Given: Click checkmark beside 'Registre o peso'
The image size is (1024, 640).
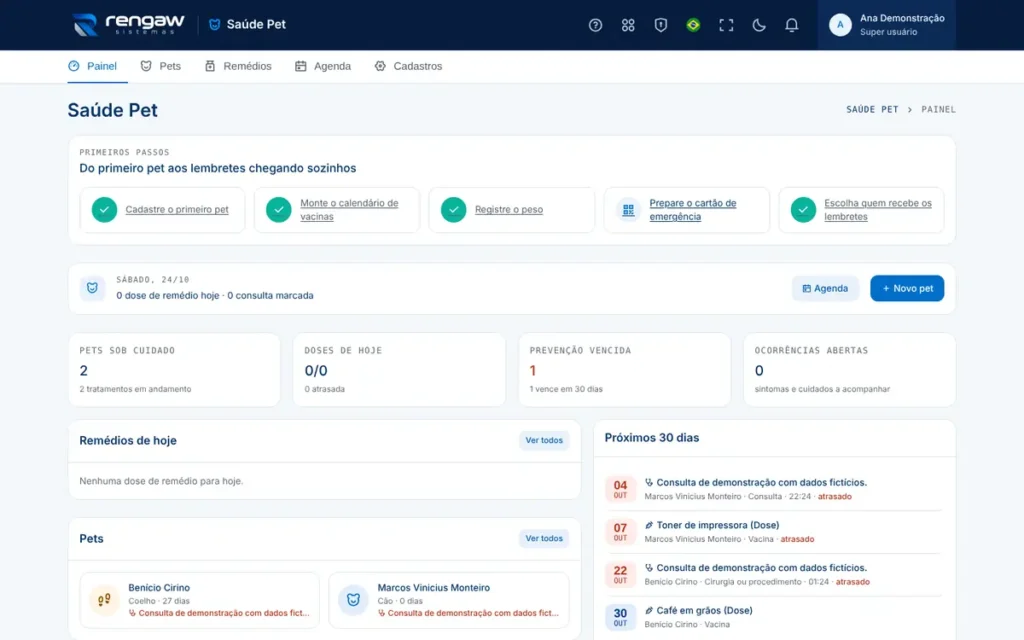Looking at the screenshot, I should 453,210.
